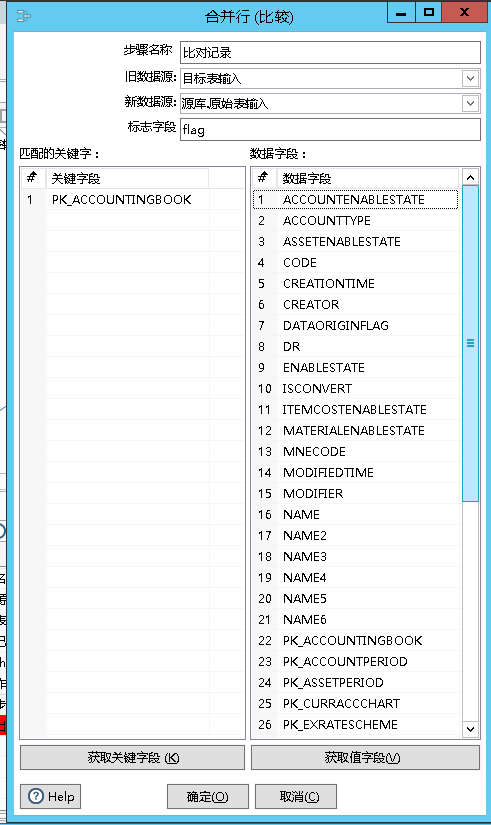Select ISCONVERT row
491x825 pixels.
coord(355,389)
